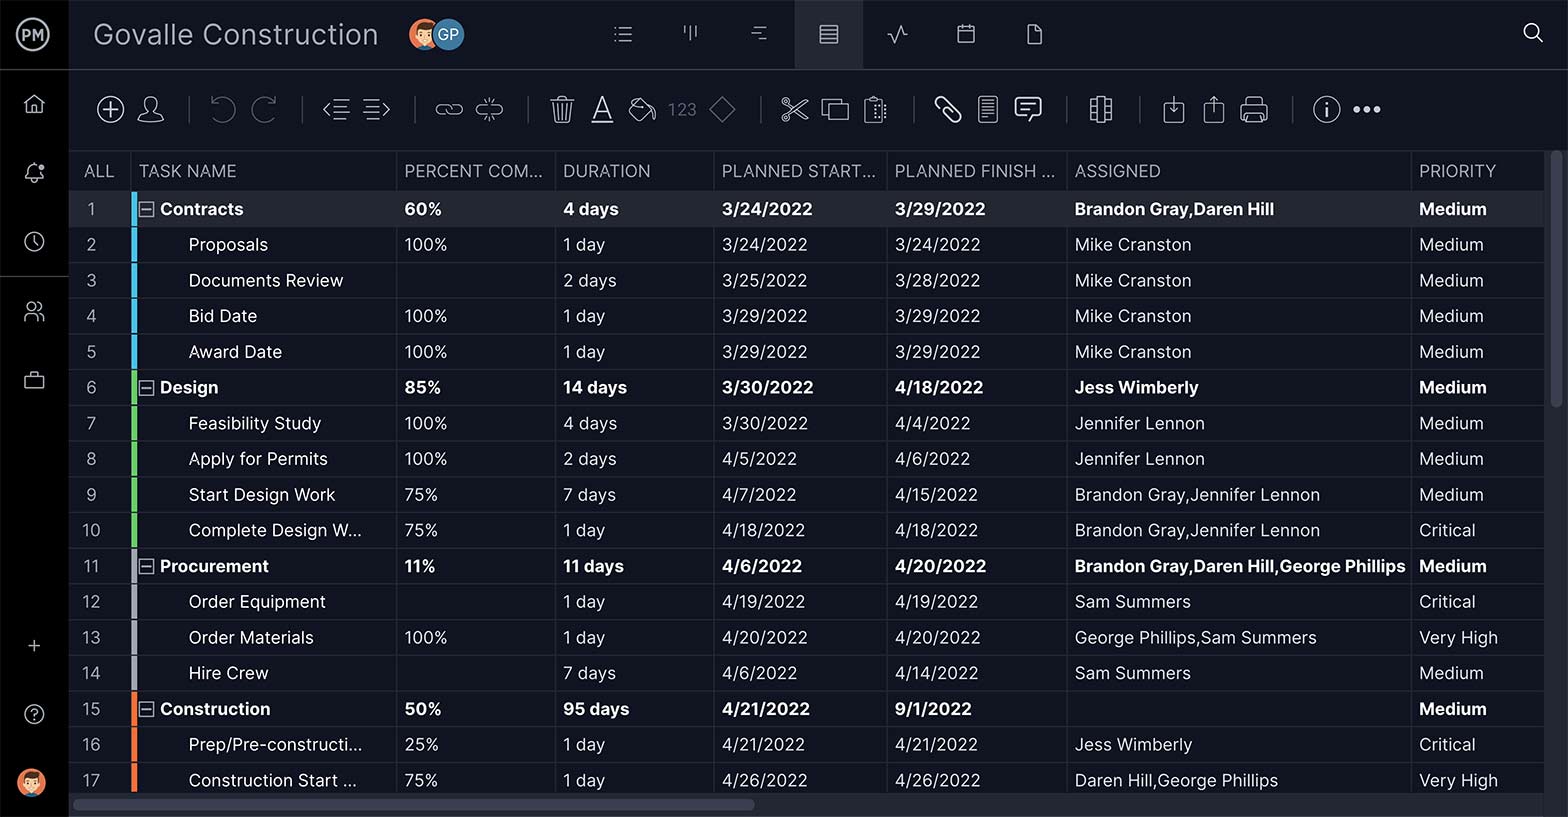This screenshot has height=817, width=1568.
Task: Collapse the Contracts task group
Action: (x=147, y=210)
